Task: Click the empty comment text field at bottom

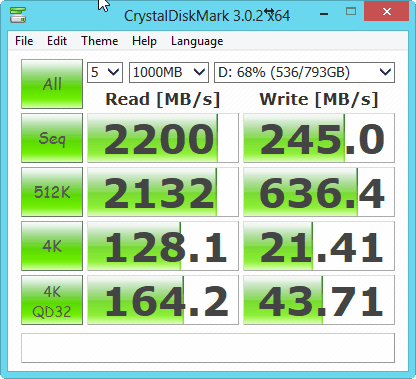Action: pyautogui.click(x=208, y=348)
